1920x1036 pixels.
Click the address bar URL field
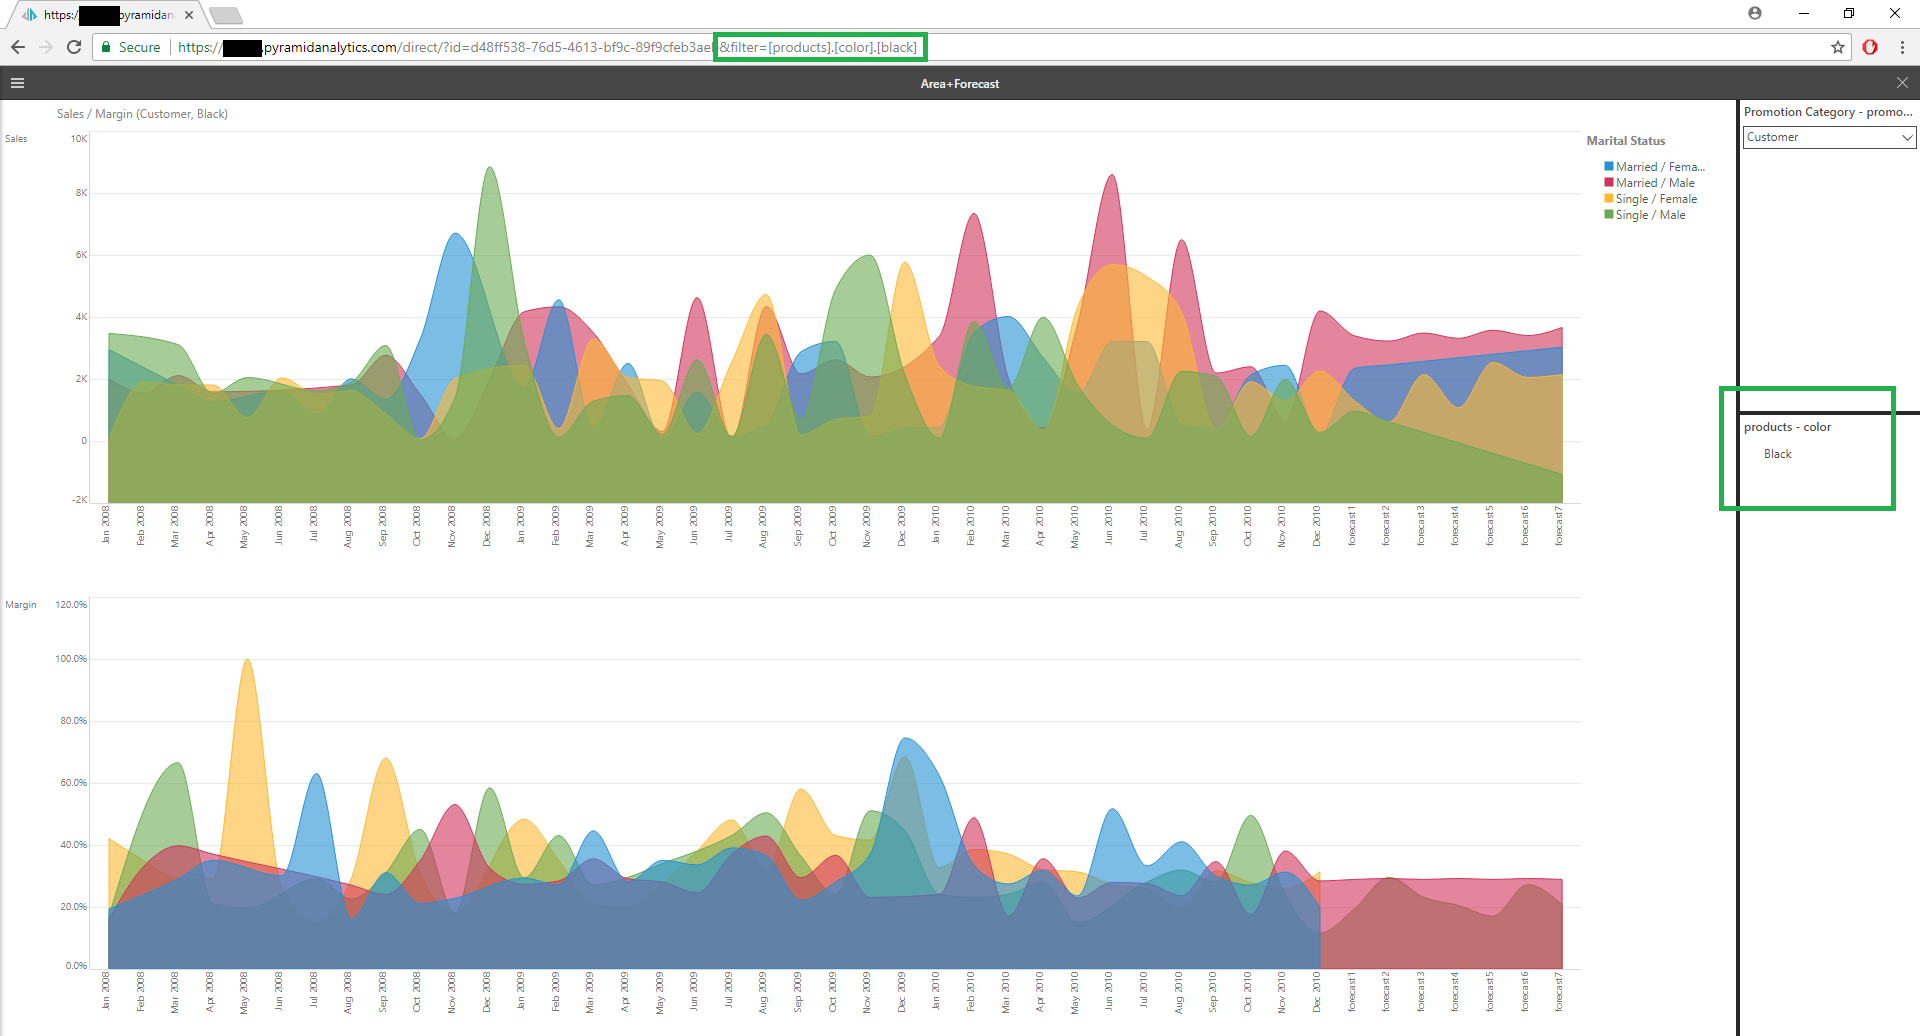click(x=1300, y=47)
